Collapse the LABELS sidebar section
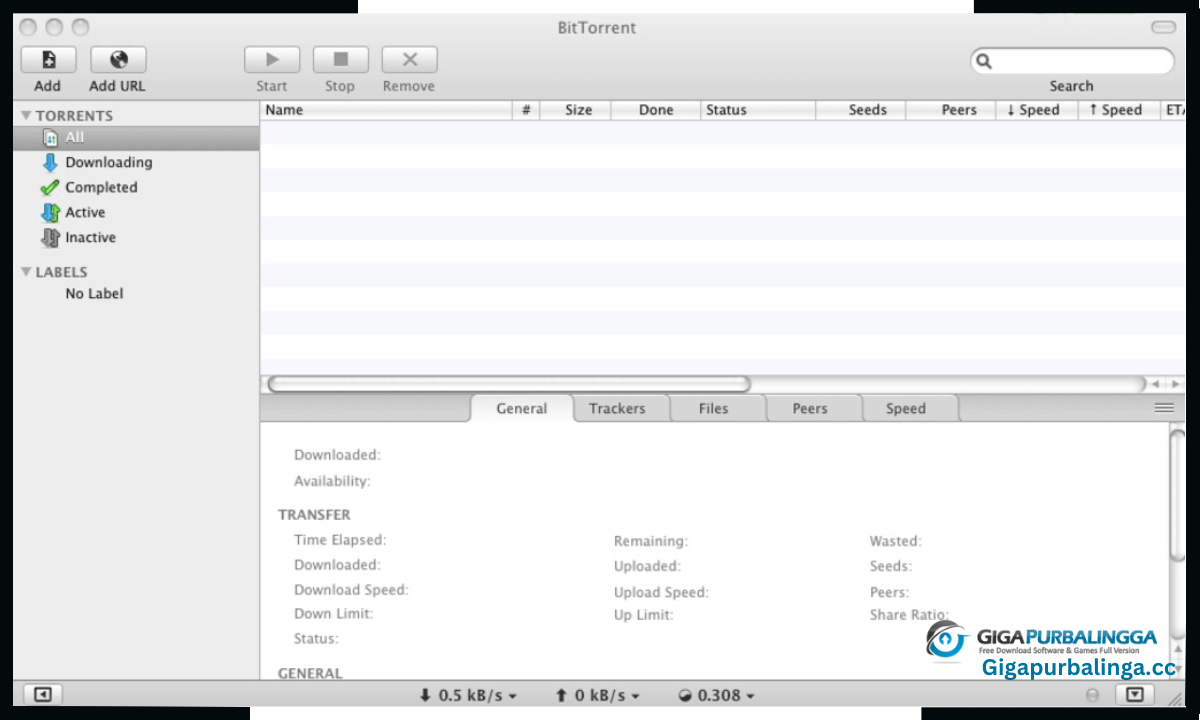Viewport: 1200px width, 720px height. pos(27,272)
